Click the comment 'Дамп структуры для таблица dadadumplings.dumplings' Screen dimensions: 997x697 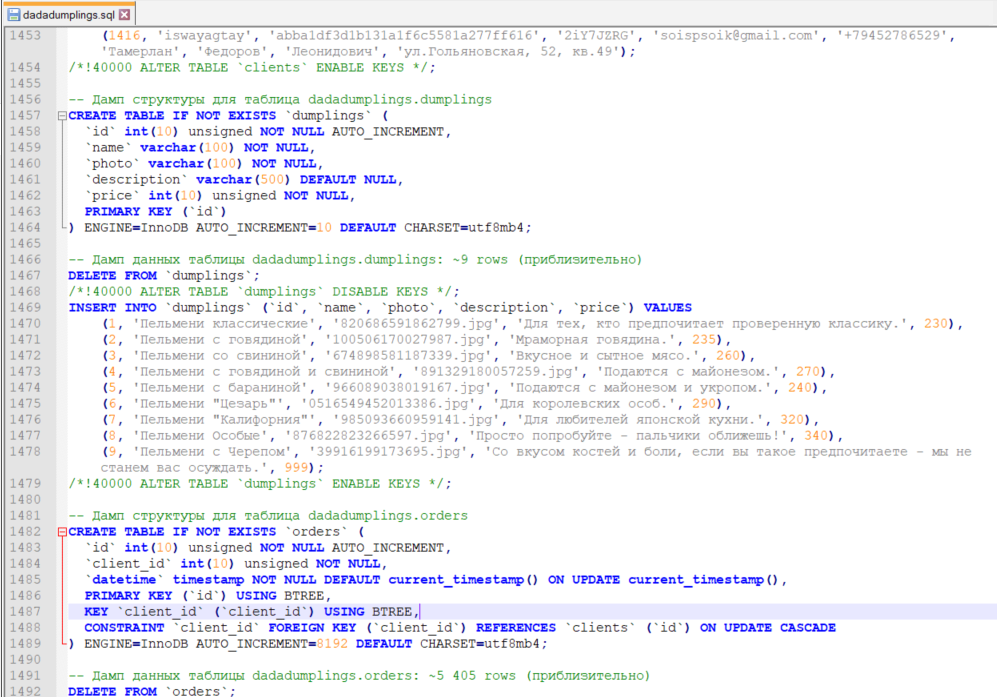[280, 100]
